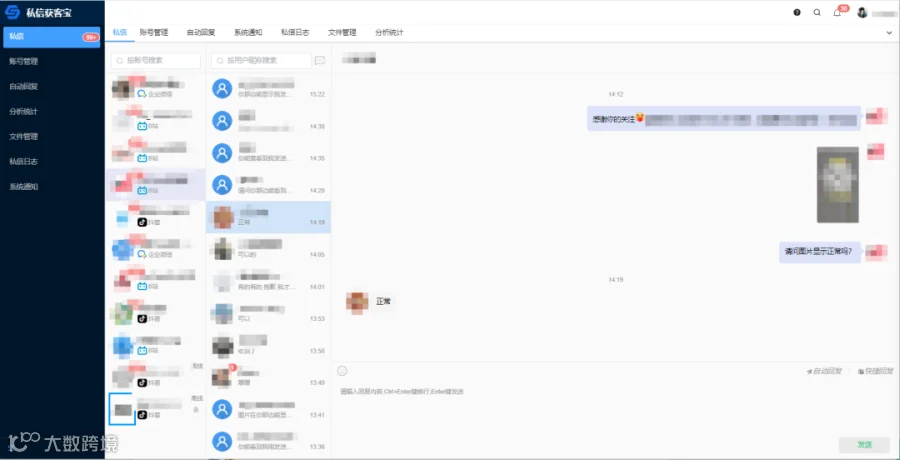
Task: Click the green 发送 send button
Action: pos(864,444)
